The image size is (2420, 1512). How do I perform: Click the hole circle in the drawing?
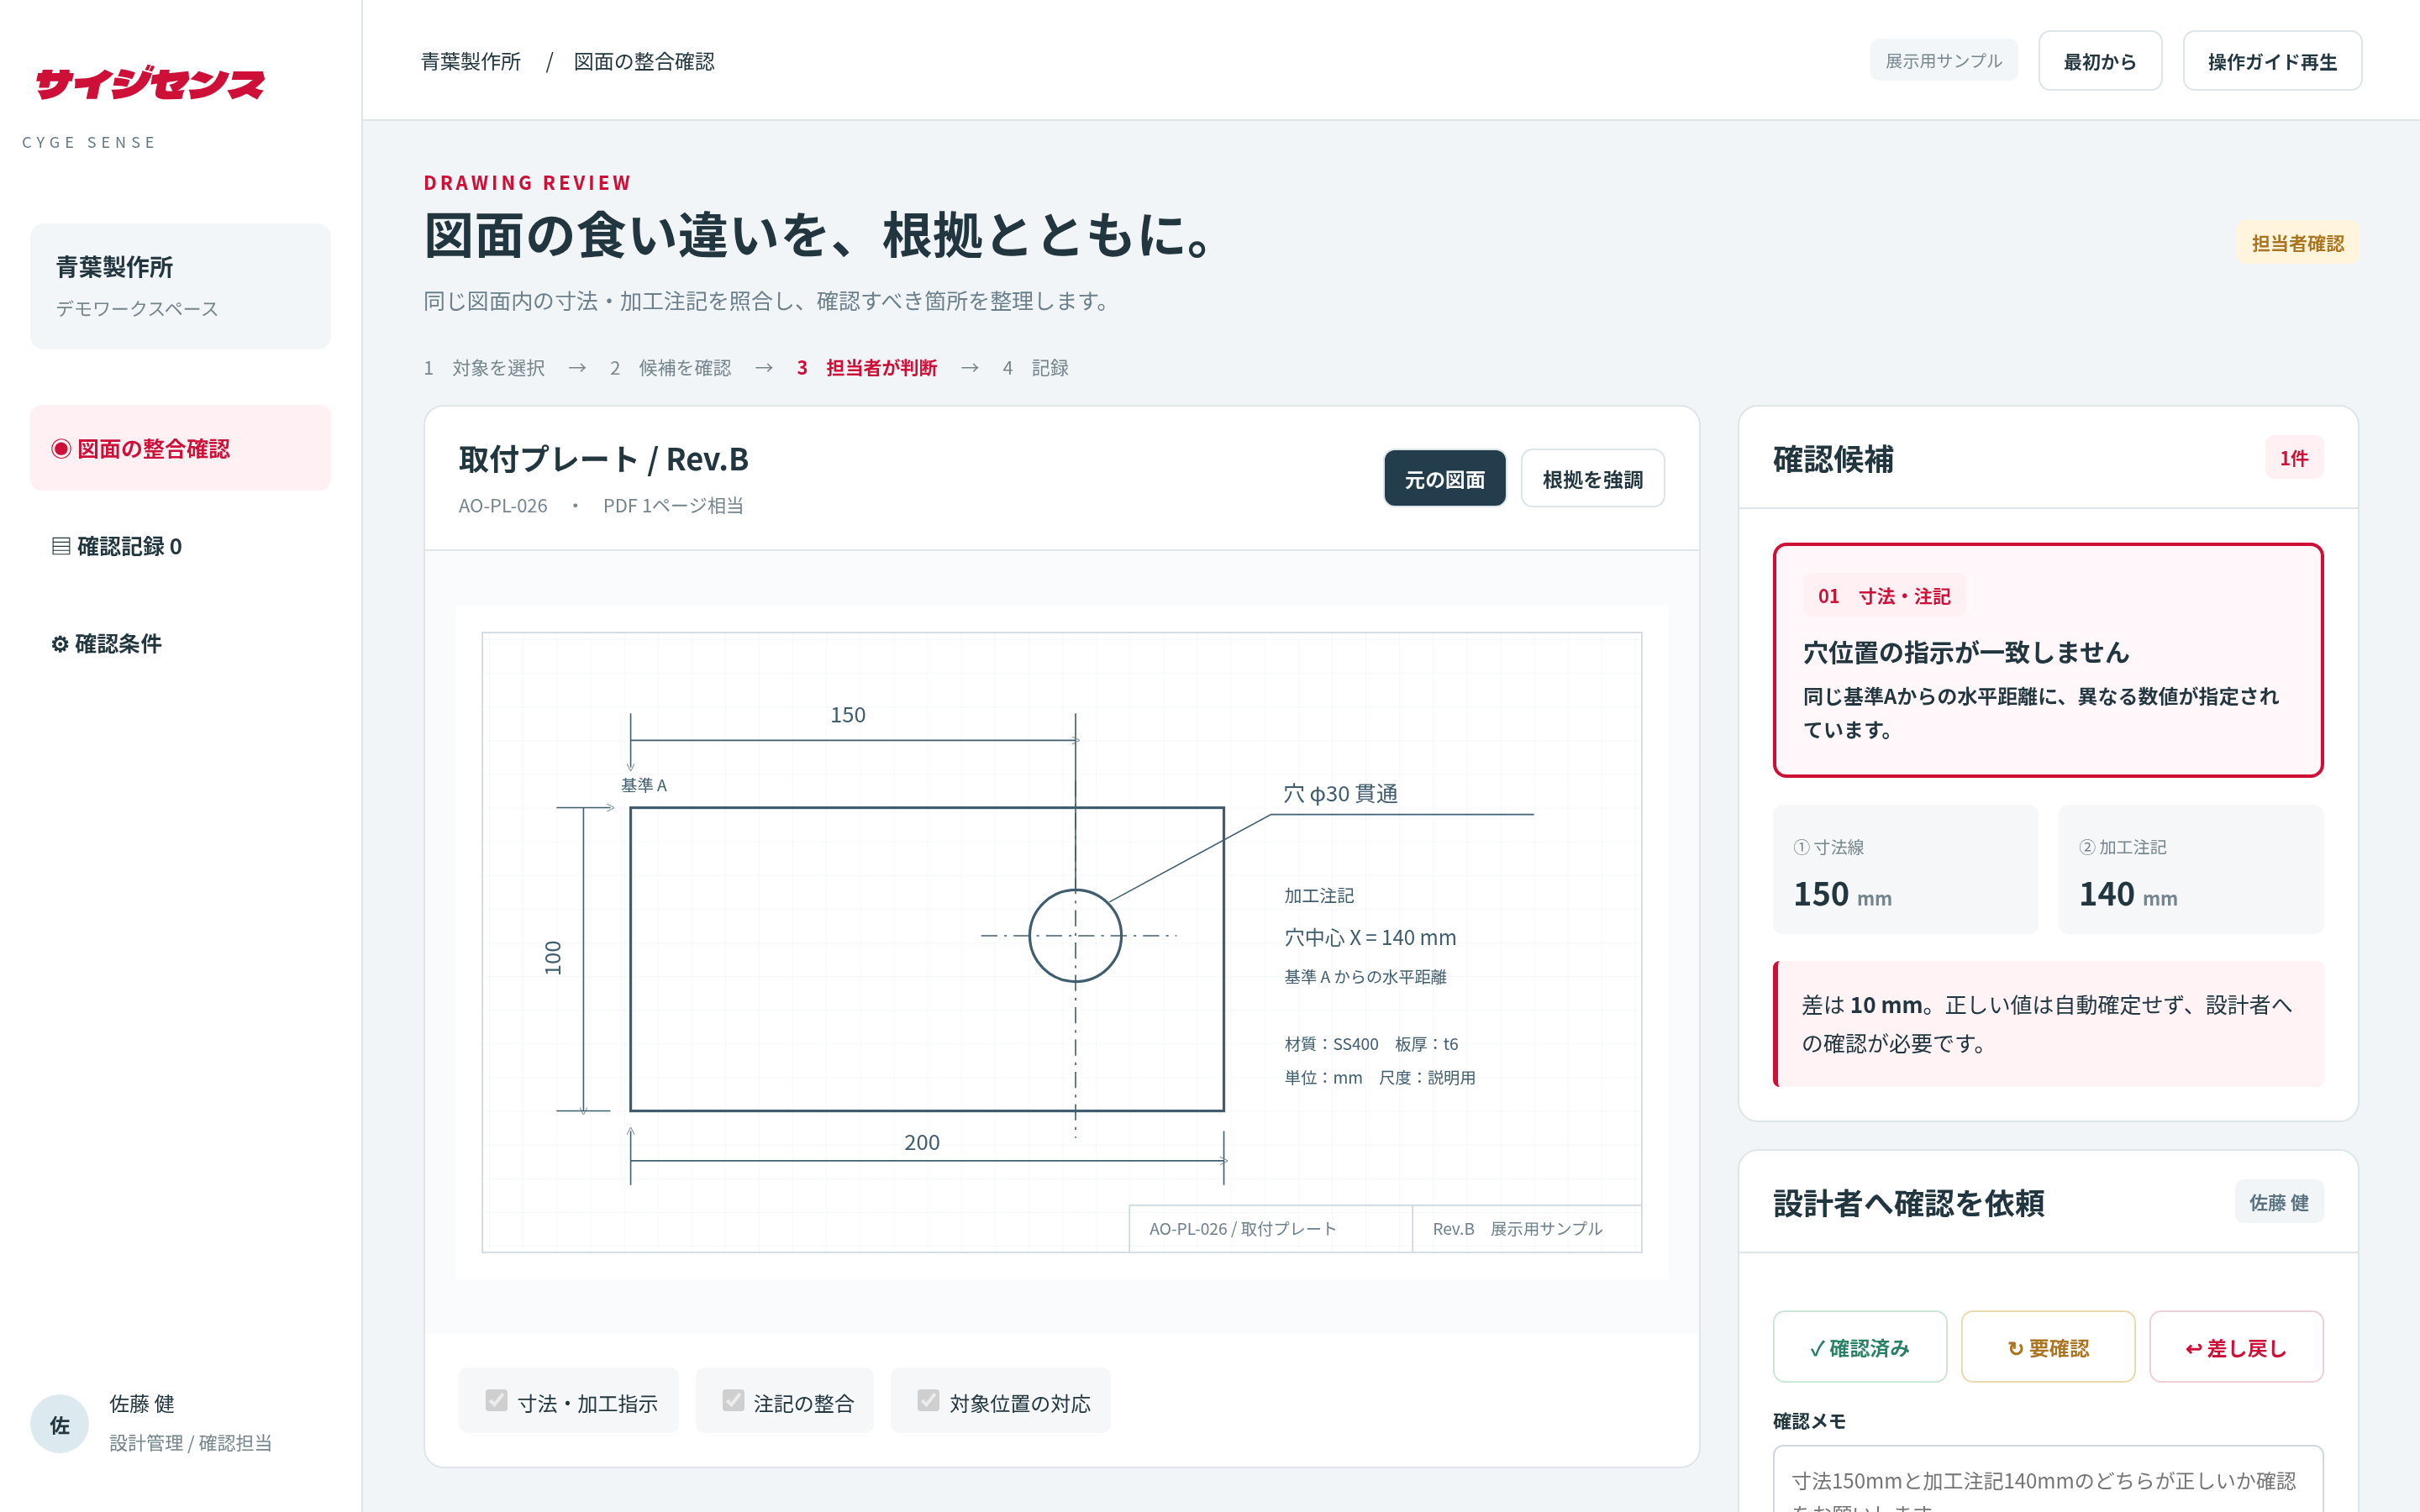click(1075, 936)
